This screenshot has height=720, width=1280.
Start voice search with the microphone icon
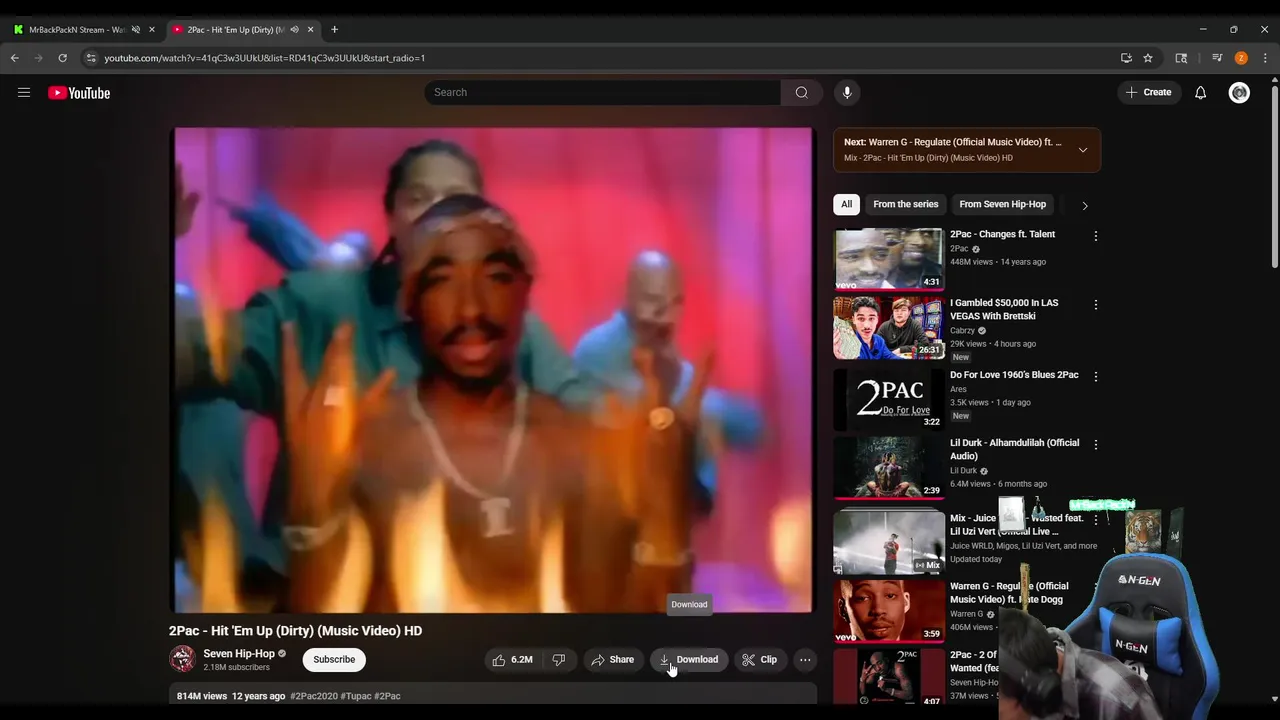[x=847, y=92]
